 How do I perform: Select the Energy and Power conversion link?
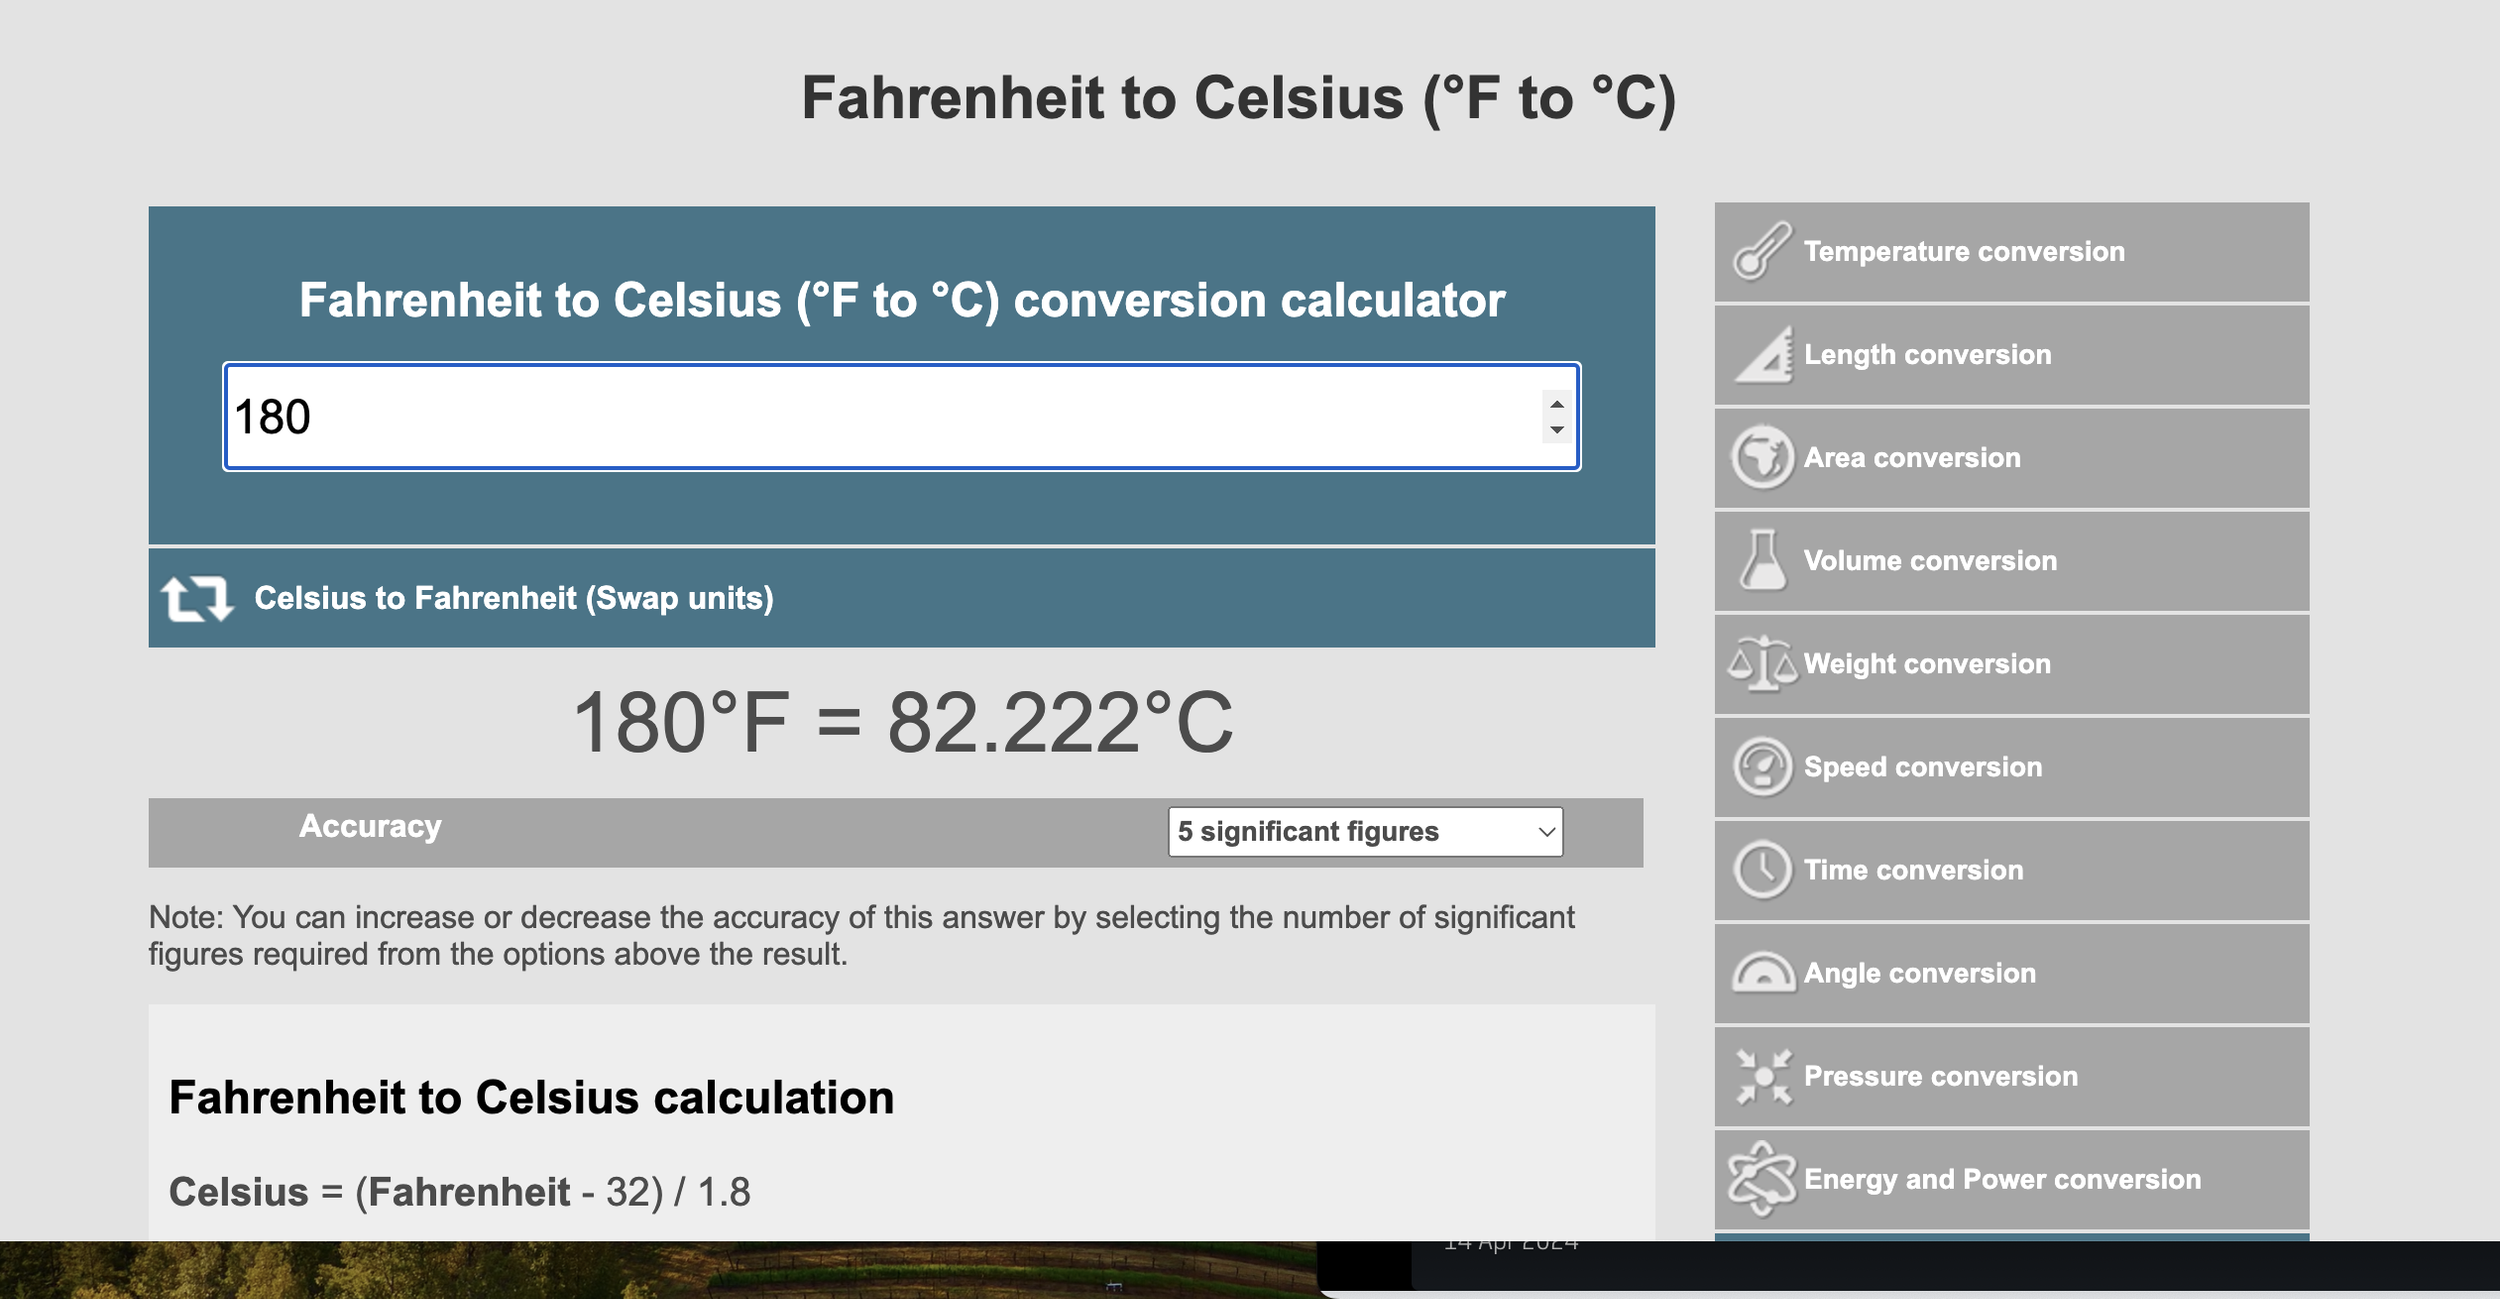pos(2011,1180)
